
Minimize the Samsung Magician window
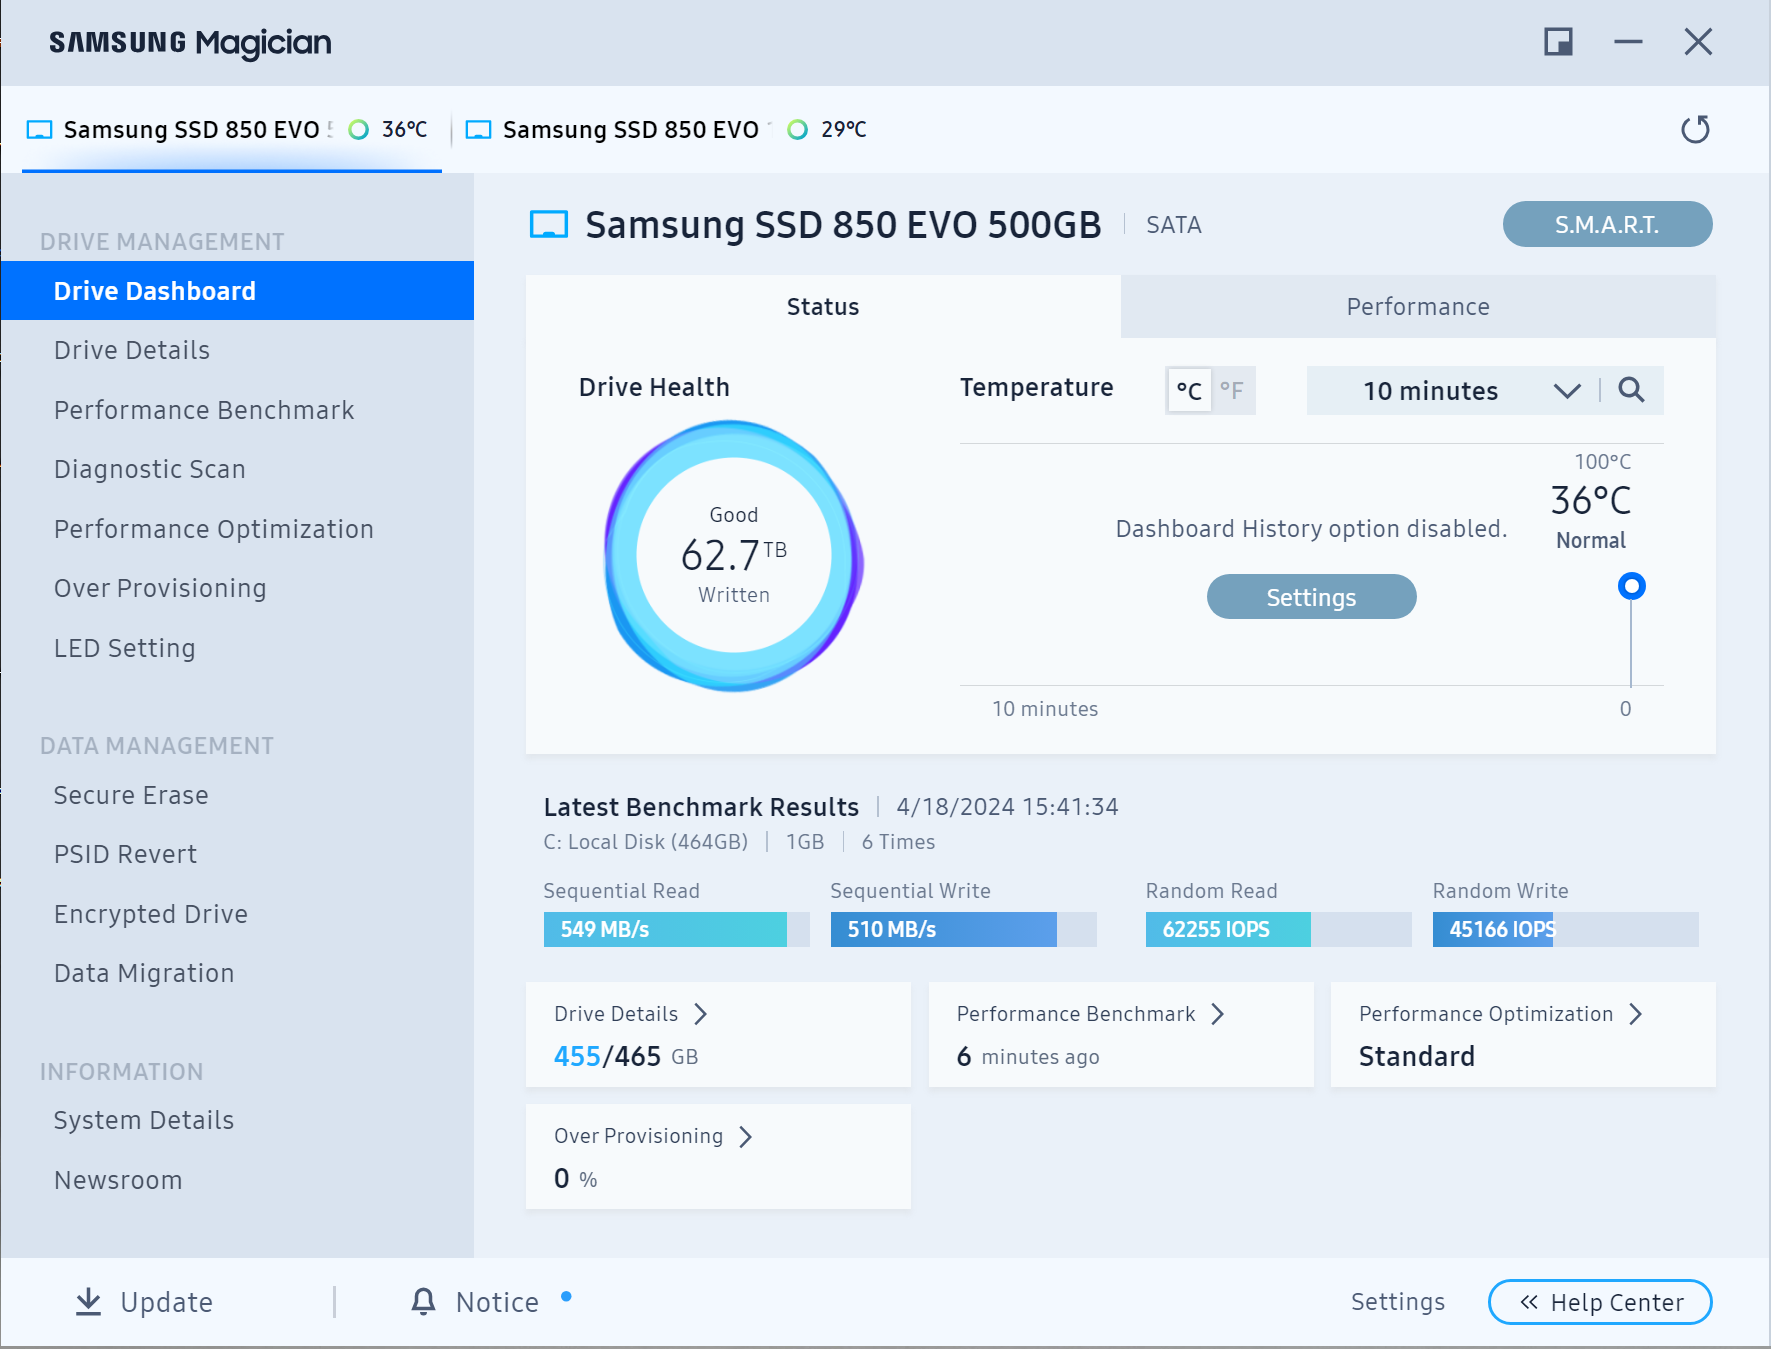(1628, 42)
